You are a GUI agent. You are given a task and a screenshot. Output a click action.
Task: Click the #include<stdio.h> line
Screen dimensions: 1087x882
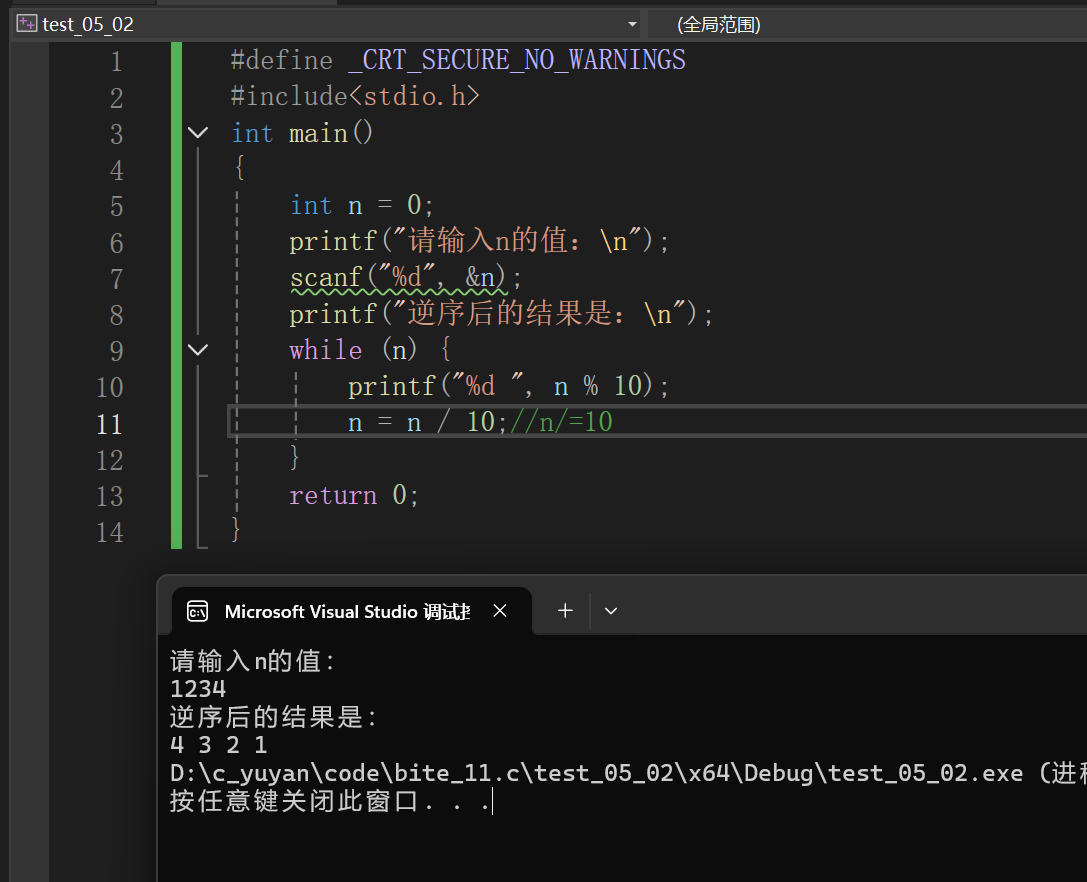355,96
